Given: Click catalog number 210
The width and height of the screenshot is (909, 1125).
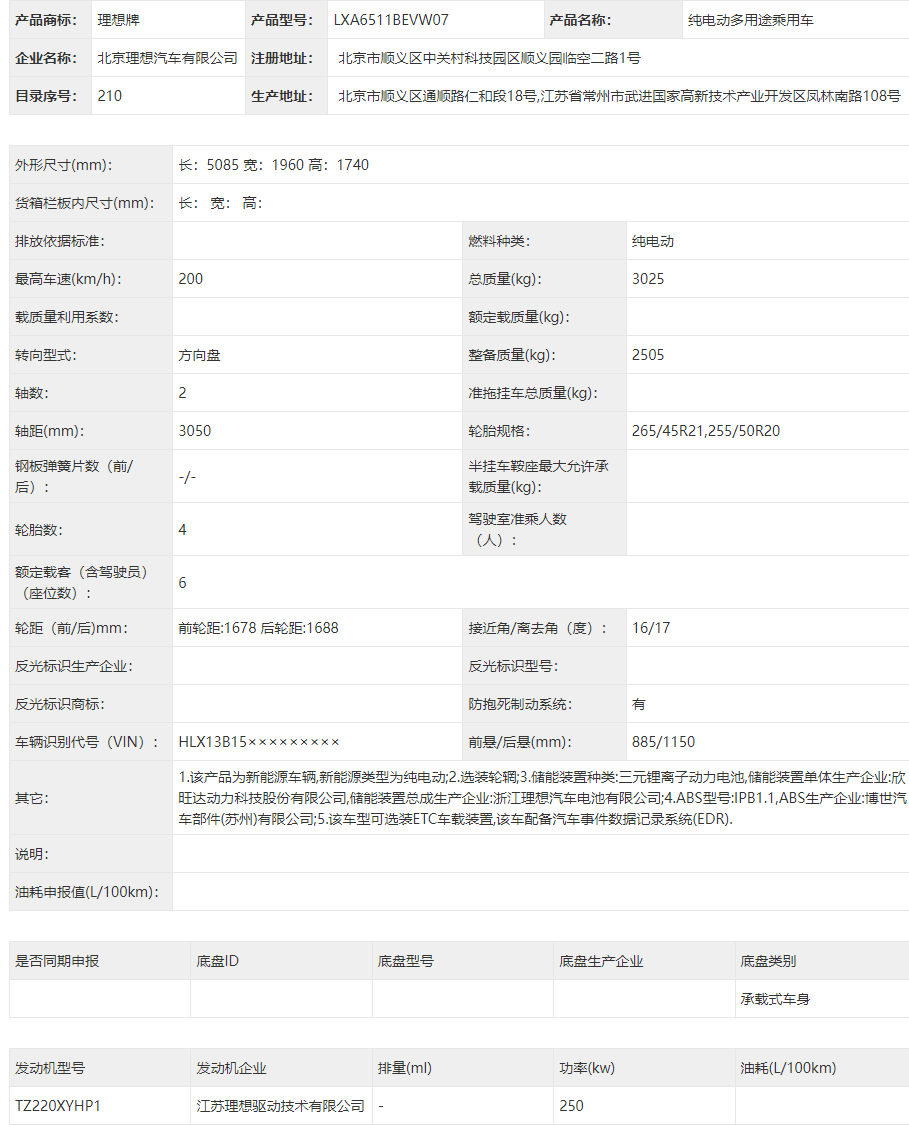Looking at the screenshot, I should click(x=110, y=96).
